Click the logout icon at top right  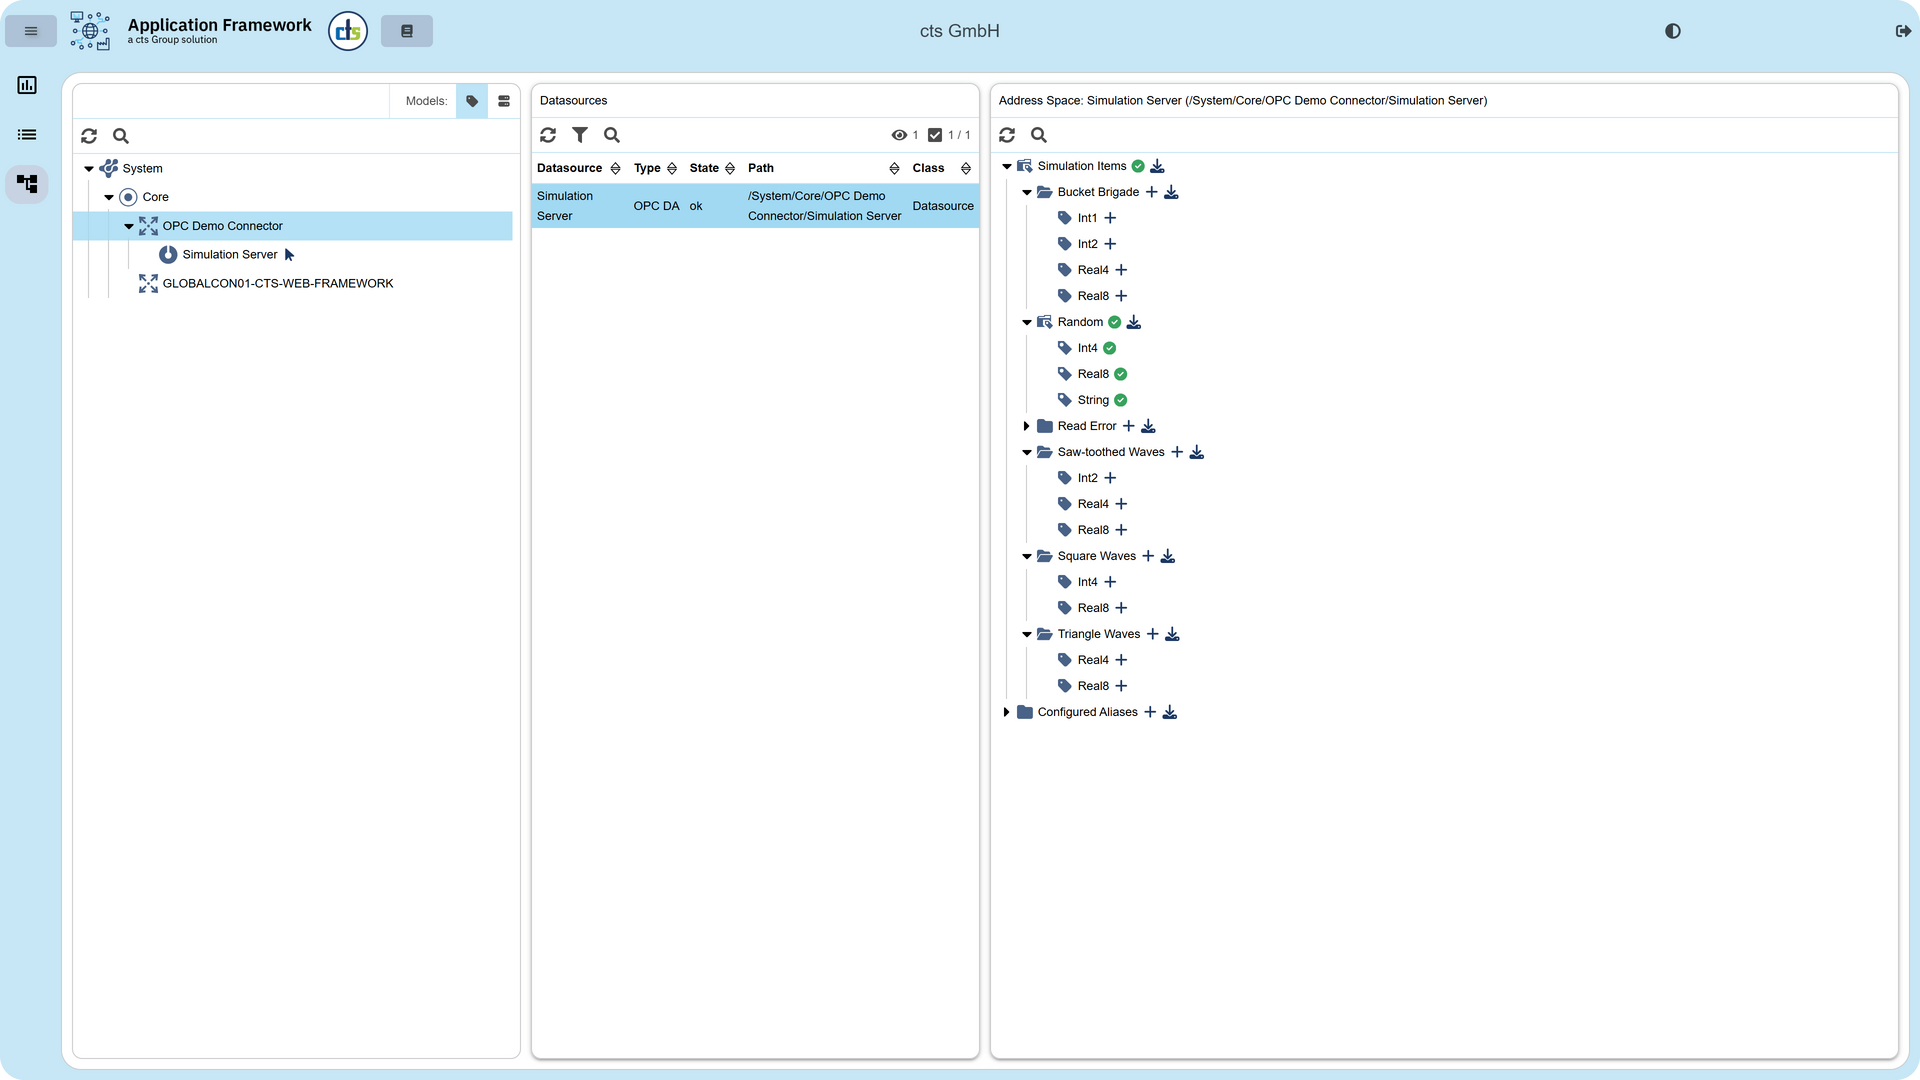coord(1903,31)
